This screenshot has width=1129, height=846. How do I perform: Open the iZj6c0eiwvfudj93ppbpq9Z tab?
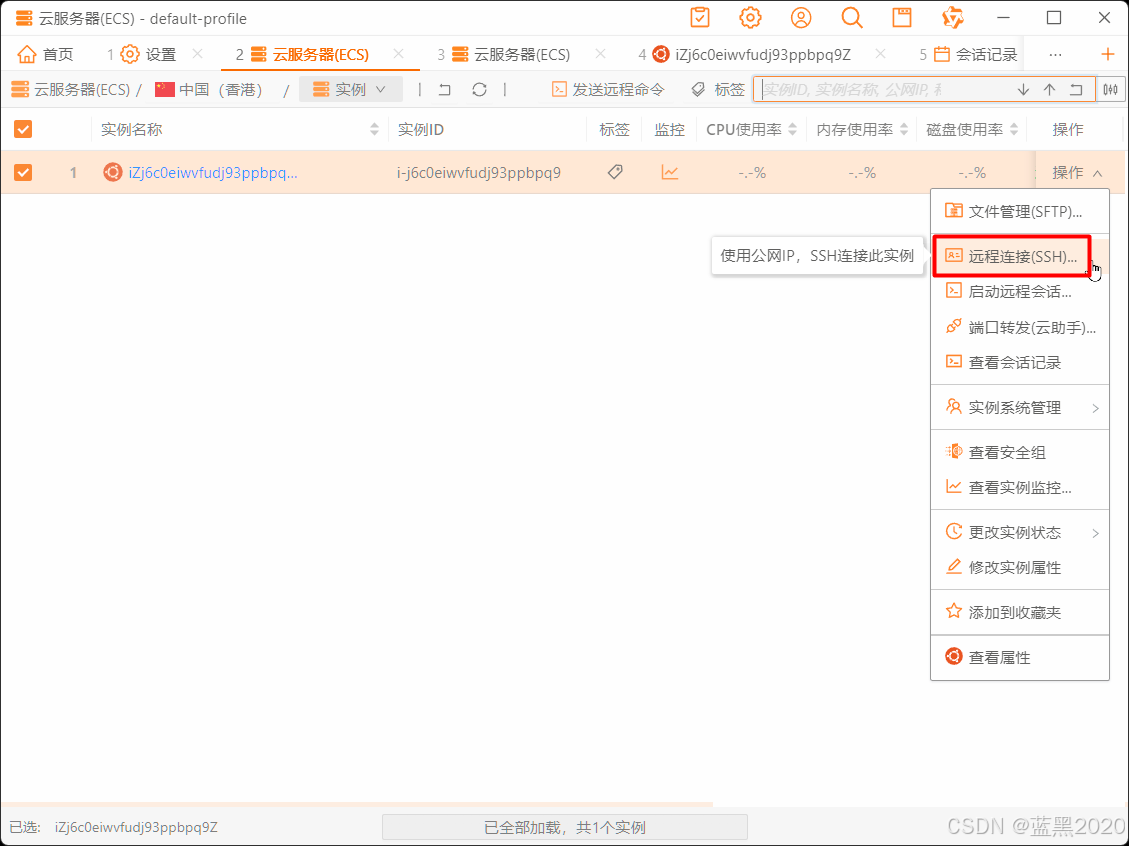pyautogui.click(x=745, y=54)
